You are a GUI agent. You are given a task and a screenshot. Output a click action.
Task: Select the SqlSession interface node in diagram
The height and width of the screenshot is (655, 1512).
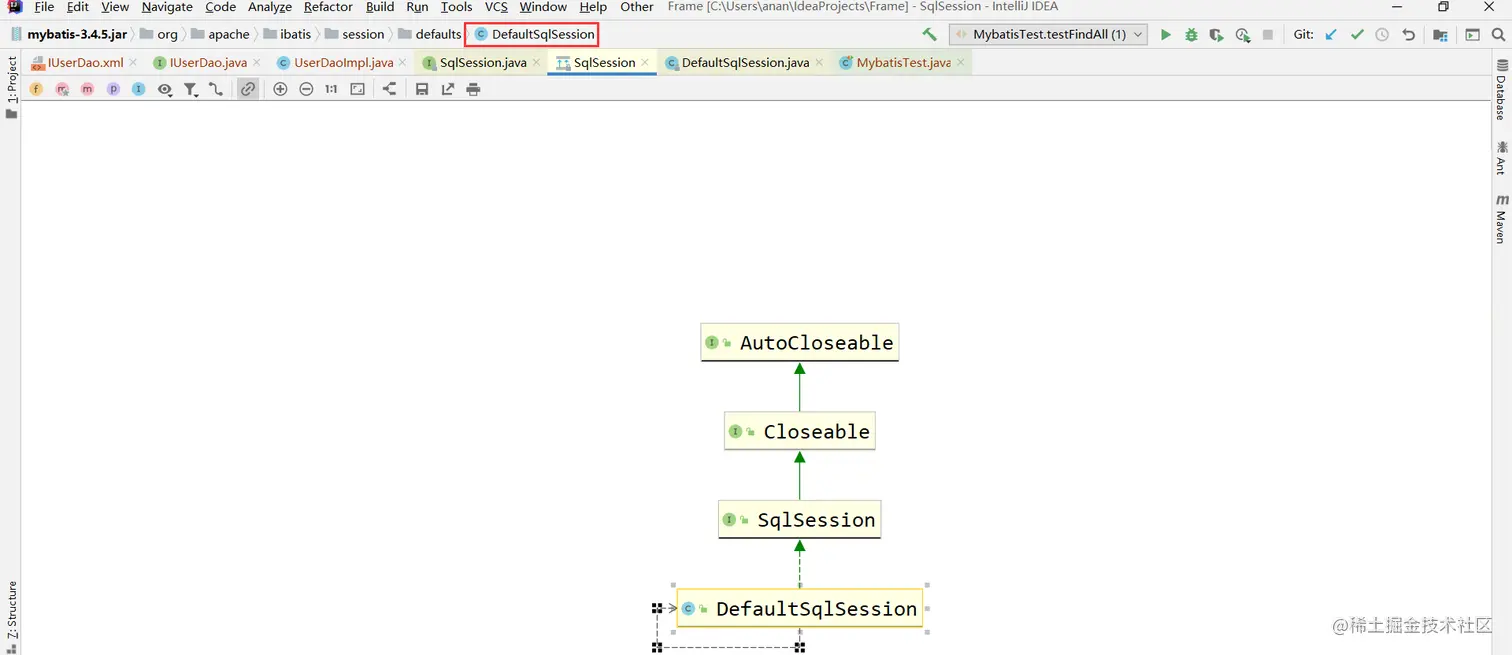tap(799, 520)
